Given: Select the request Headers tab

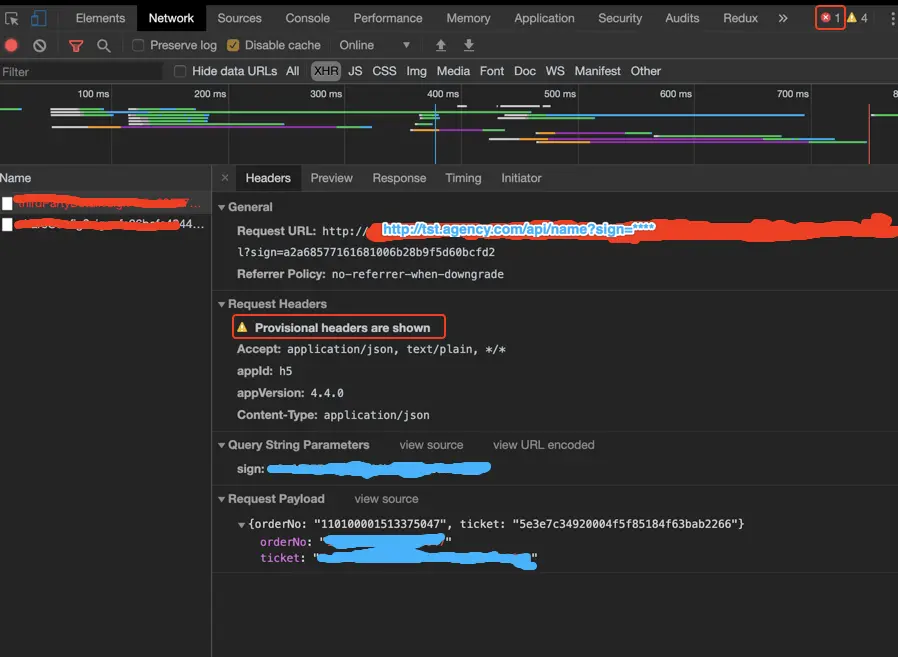Looking at the screenshot, I should point(268,178).
